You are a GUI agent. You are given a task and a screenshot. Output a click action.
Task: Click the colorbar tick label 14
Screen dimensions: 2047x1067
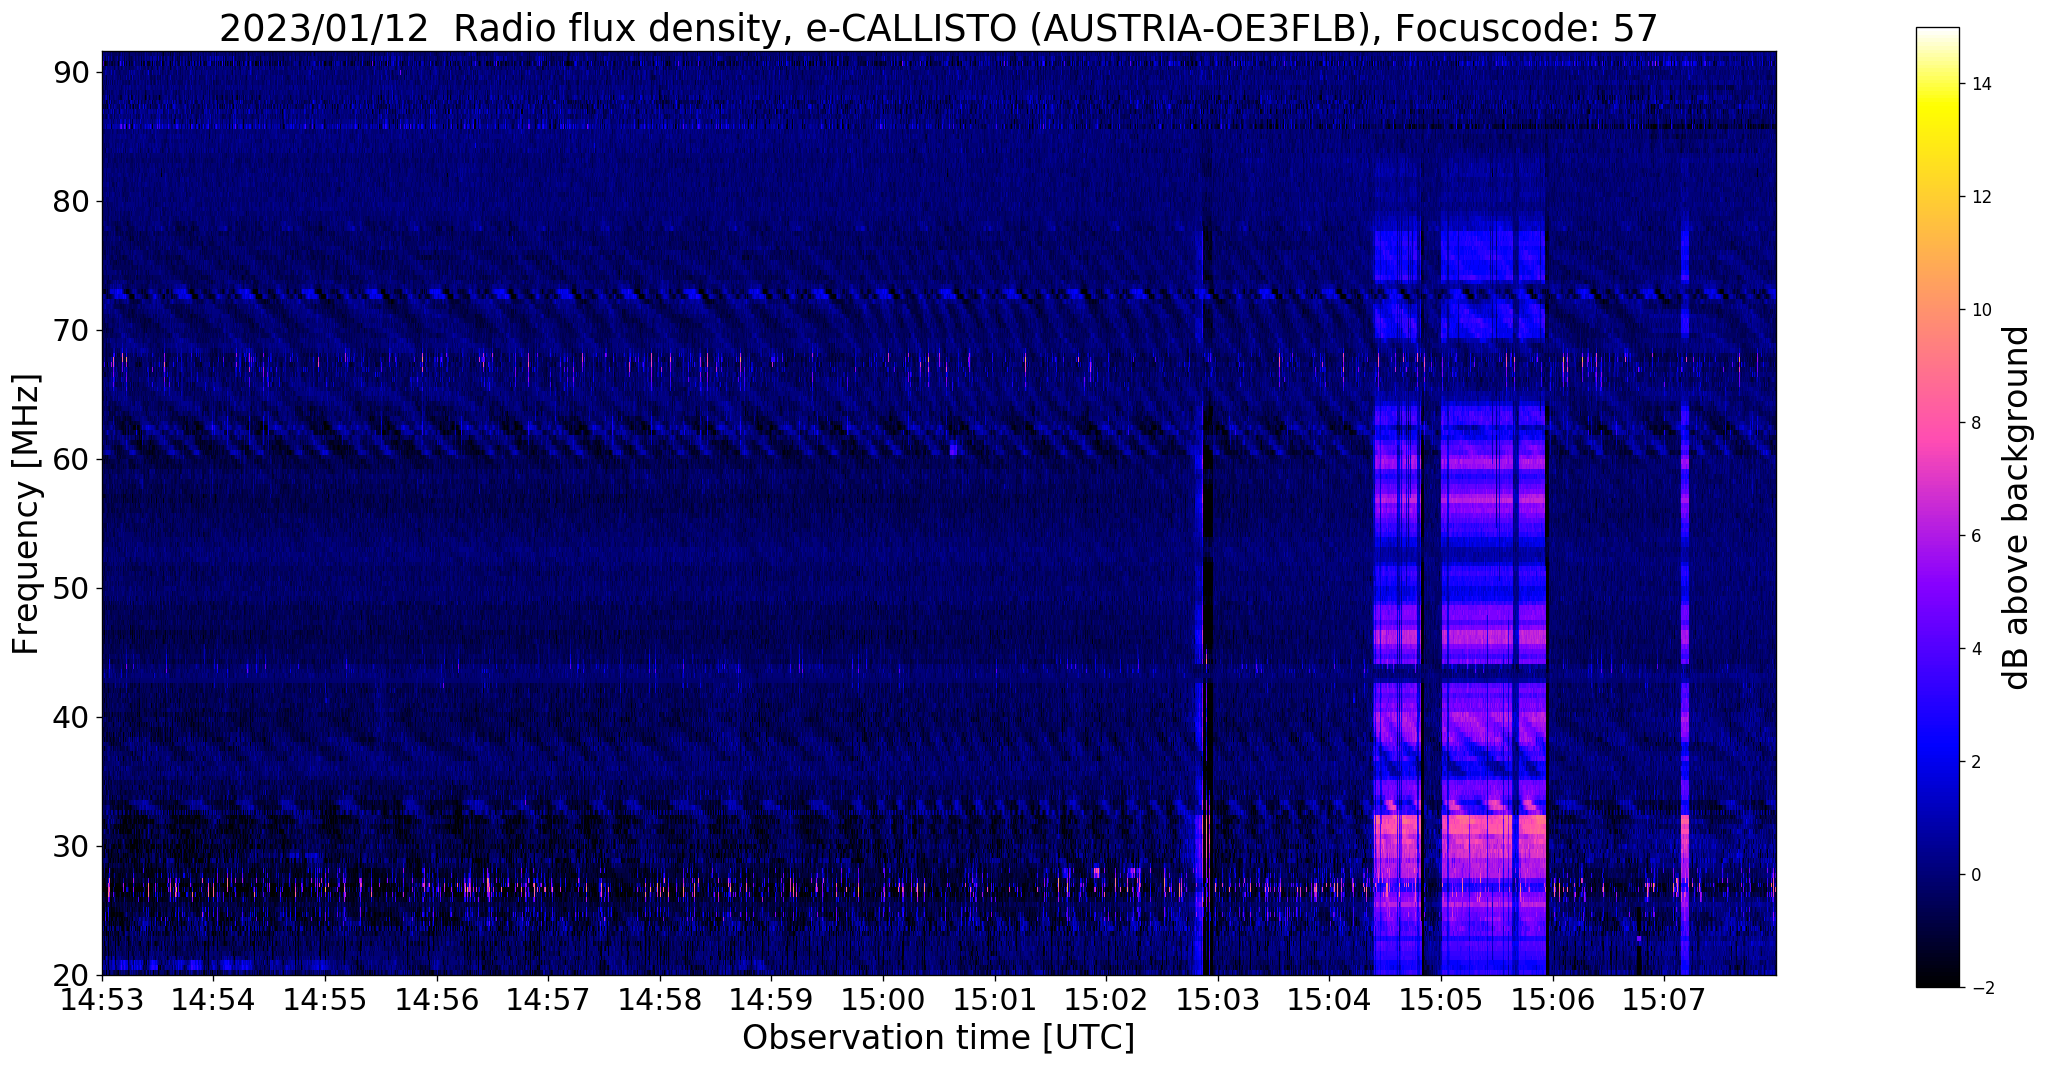coord(1980,84)
